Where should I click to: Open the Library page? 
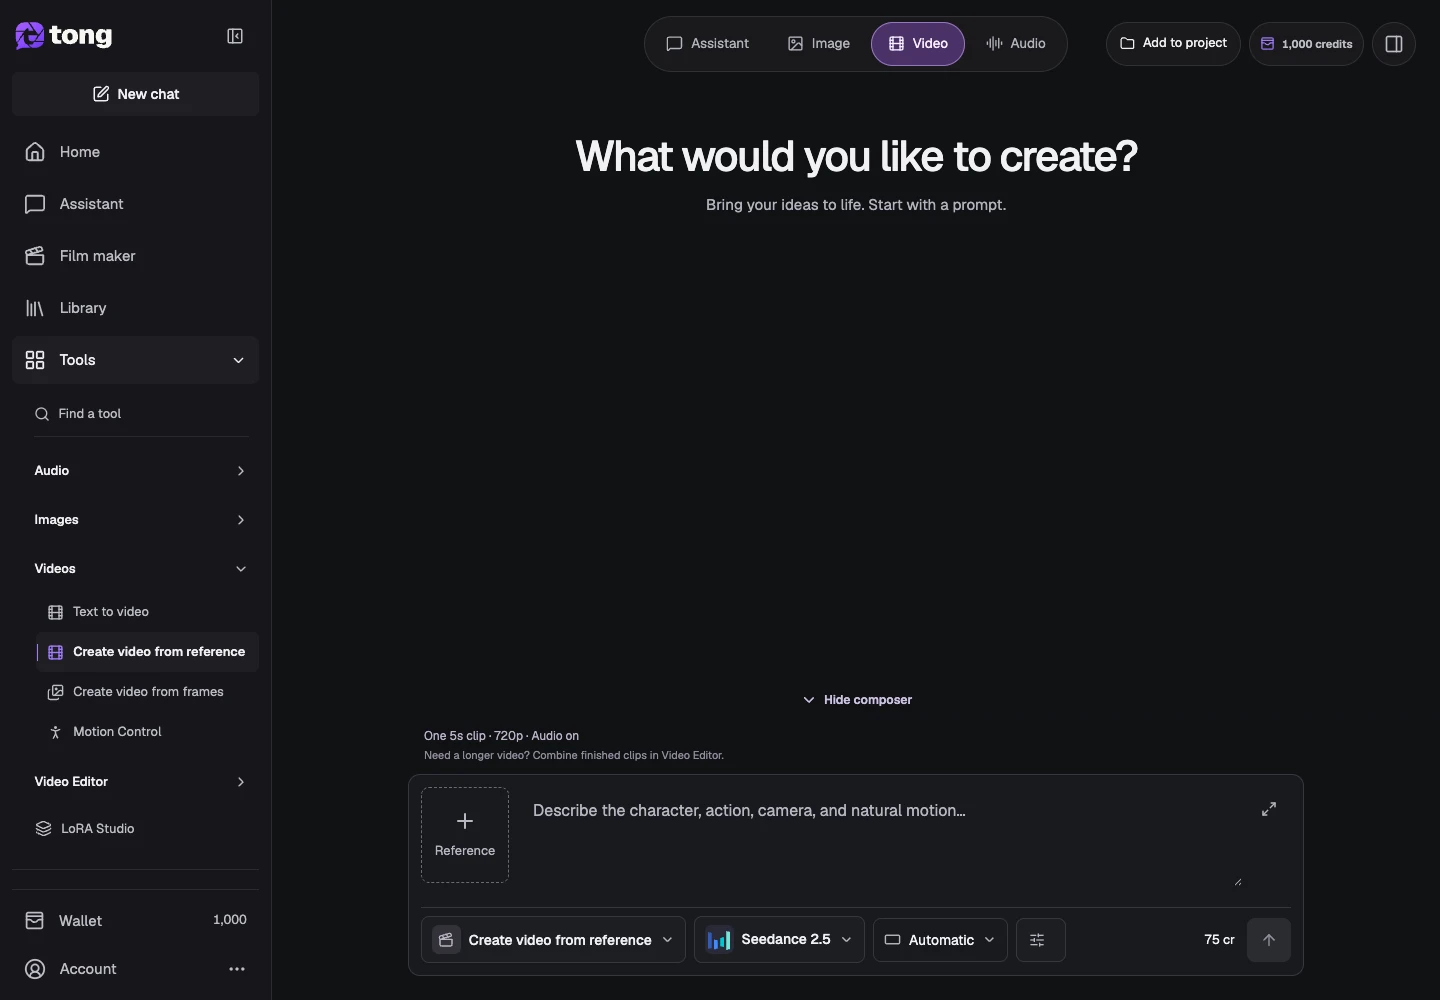[135, 308]
